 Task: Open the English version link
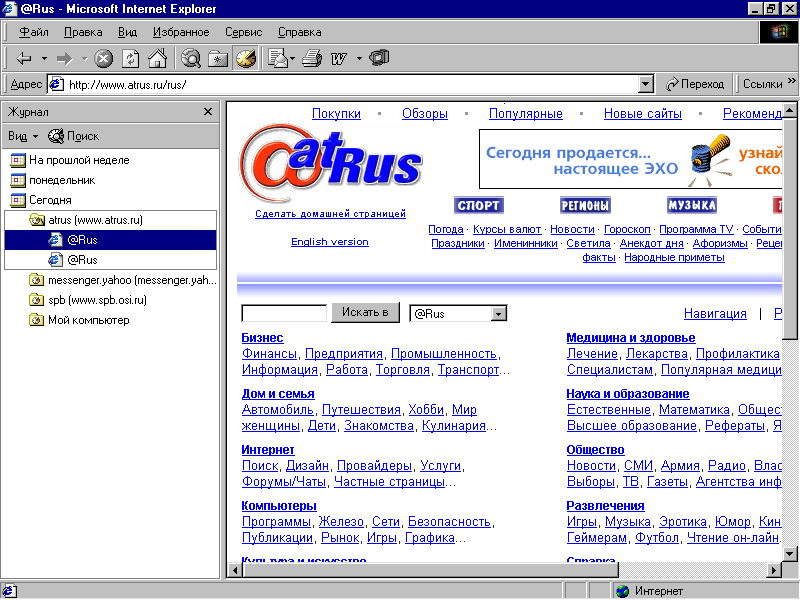pos(330,242)
